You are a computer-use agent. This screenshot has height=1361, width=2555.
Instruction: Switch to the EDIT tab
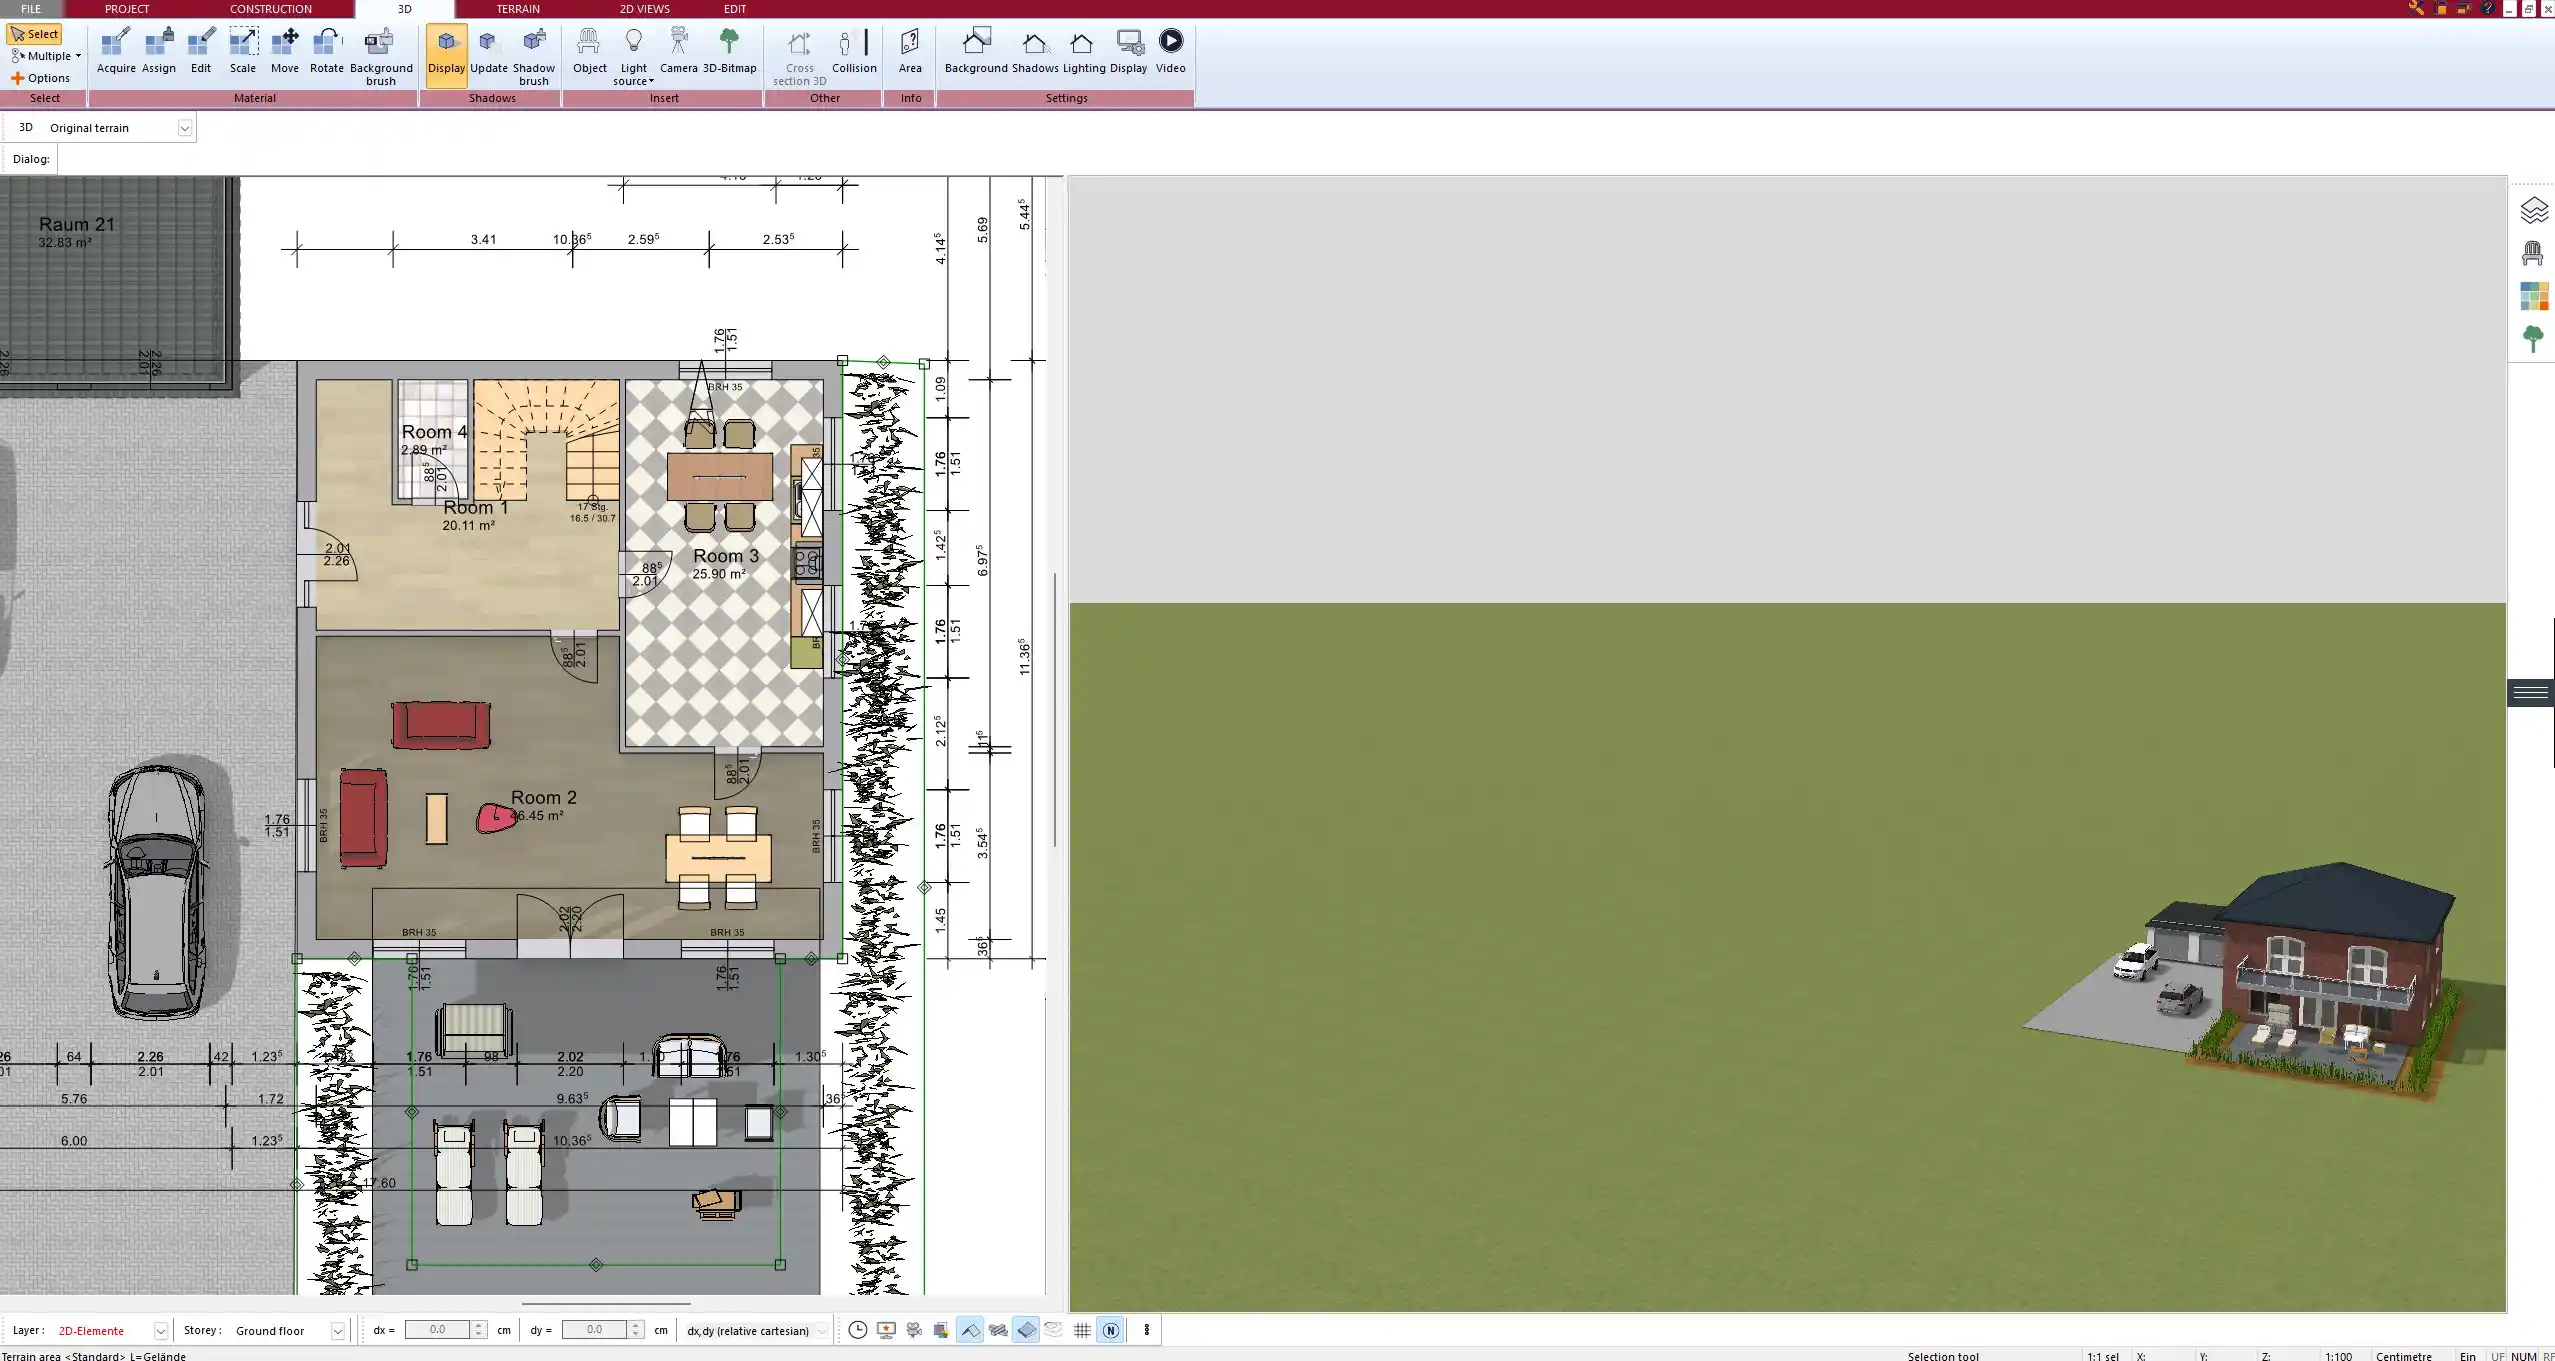coord(735,9)
